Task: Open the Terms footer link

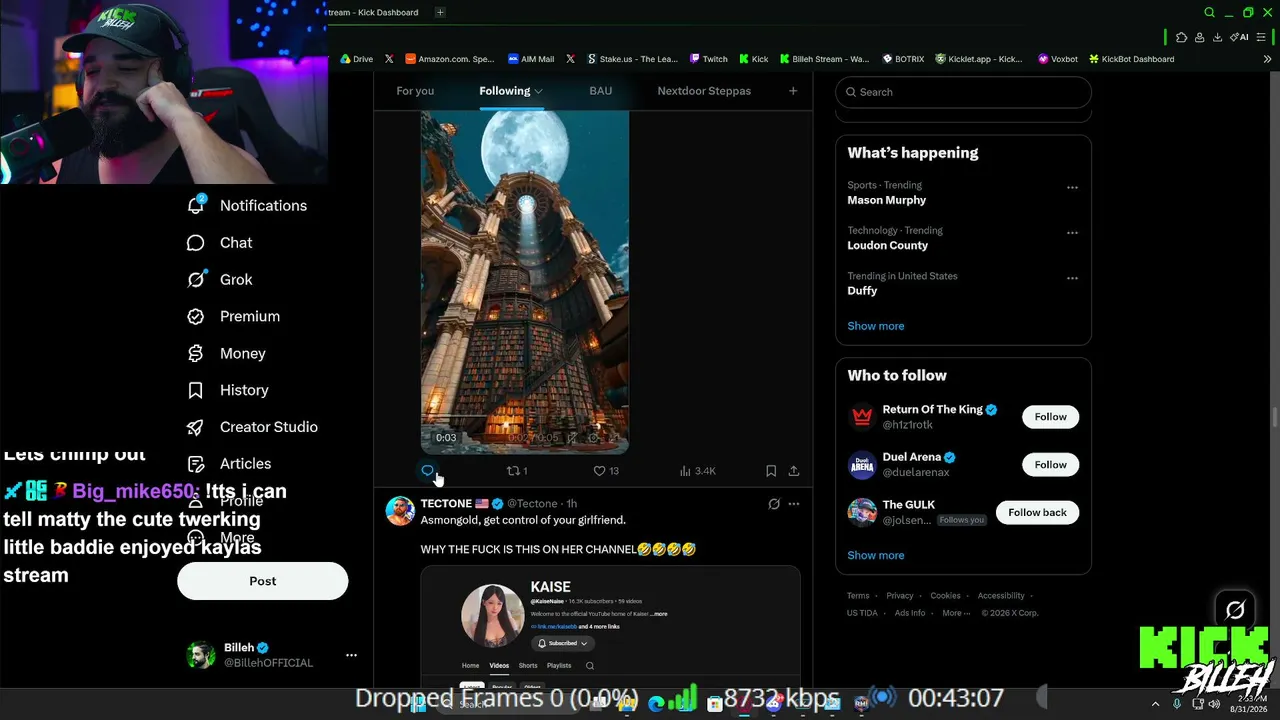Action: click(x=858, y=596)
